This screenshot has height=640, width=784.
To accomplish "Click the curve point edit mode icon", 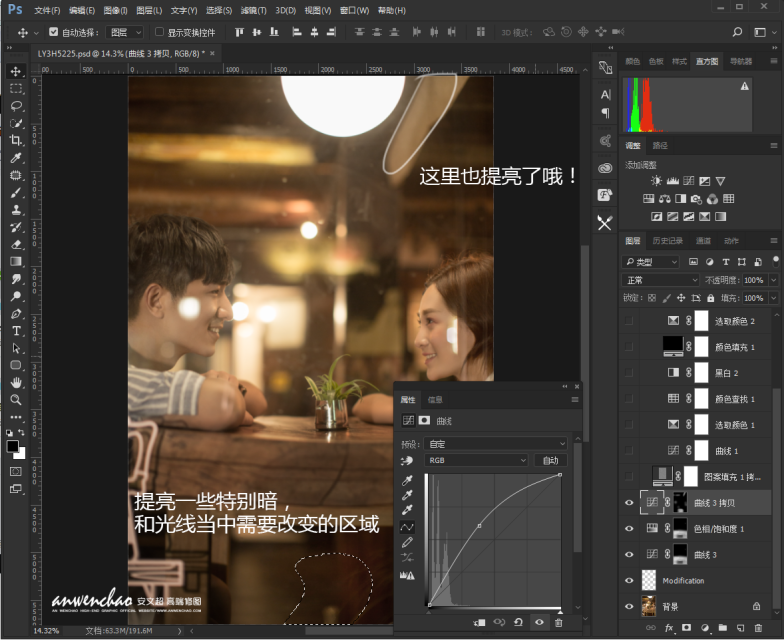I will tap(408, 527).
